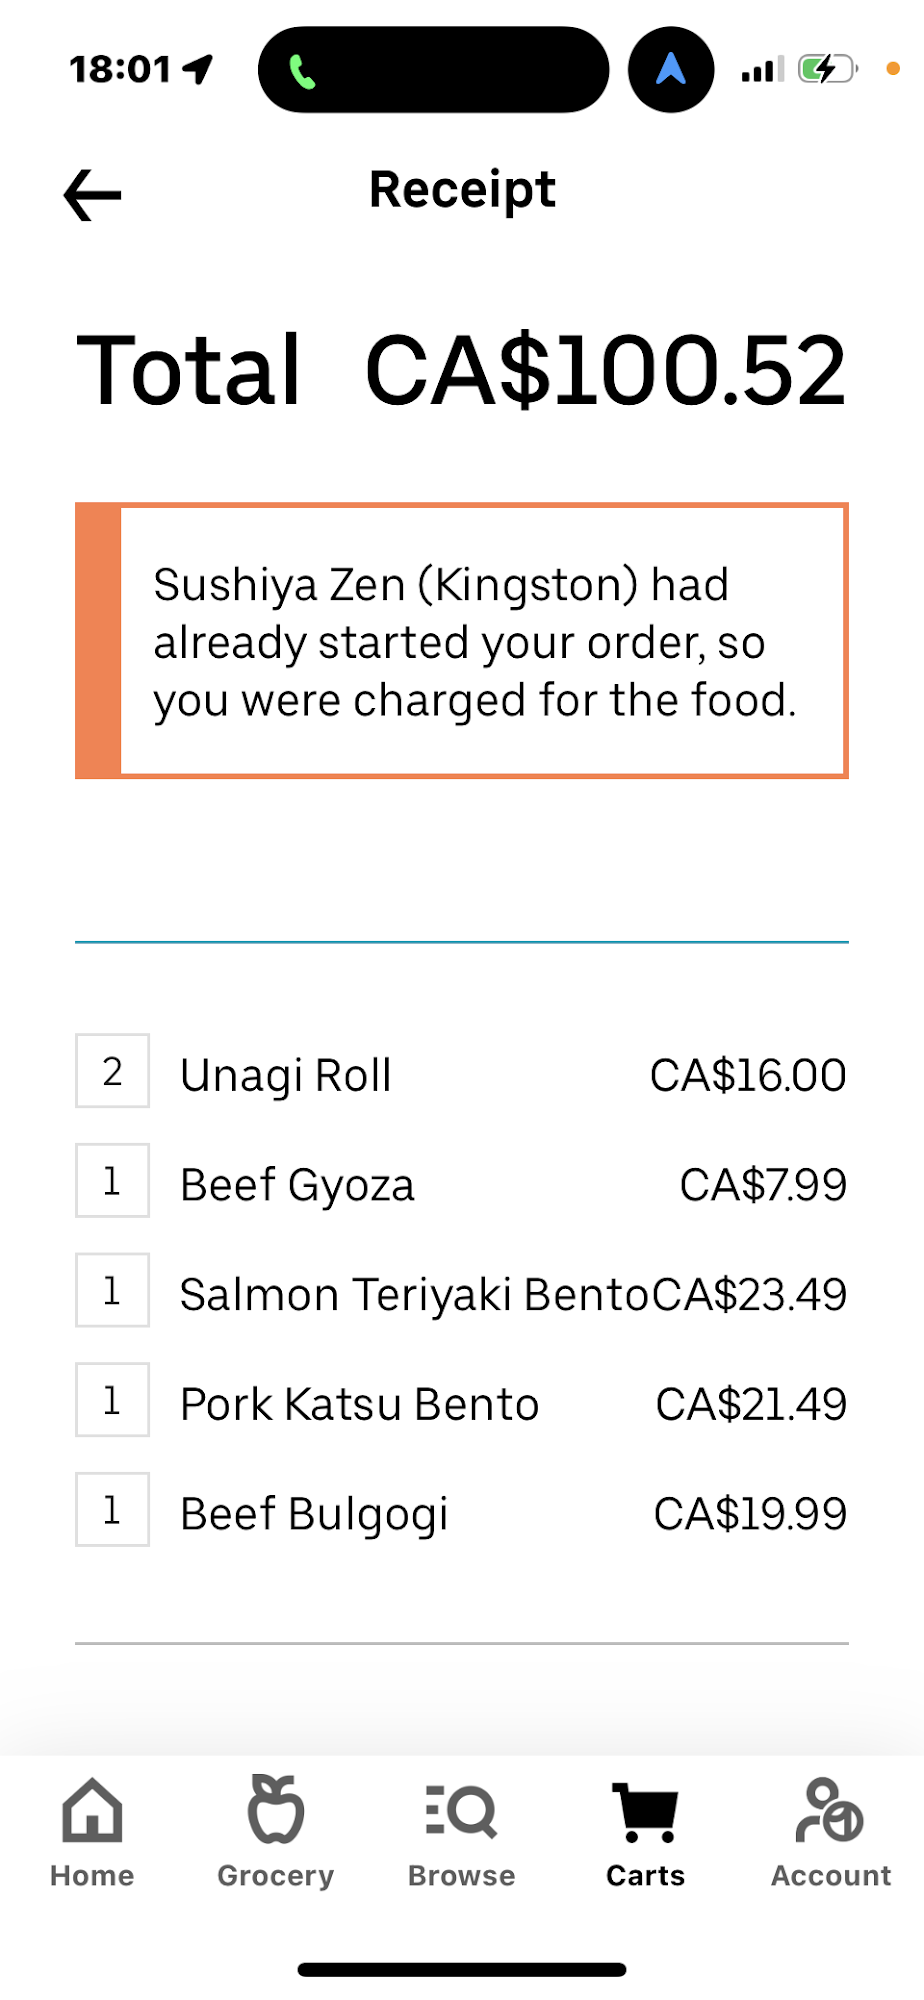
Task: Open the Home tab
Action: coord(92,1832)
